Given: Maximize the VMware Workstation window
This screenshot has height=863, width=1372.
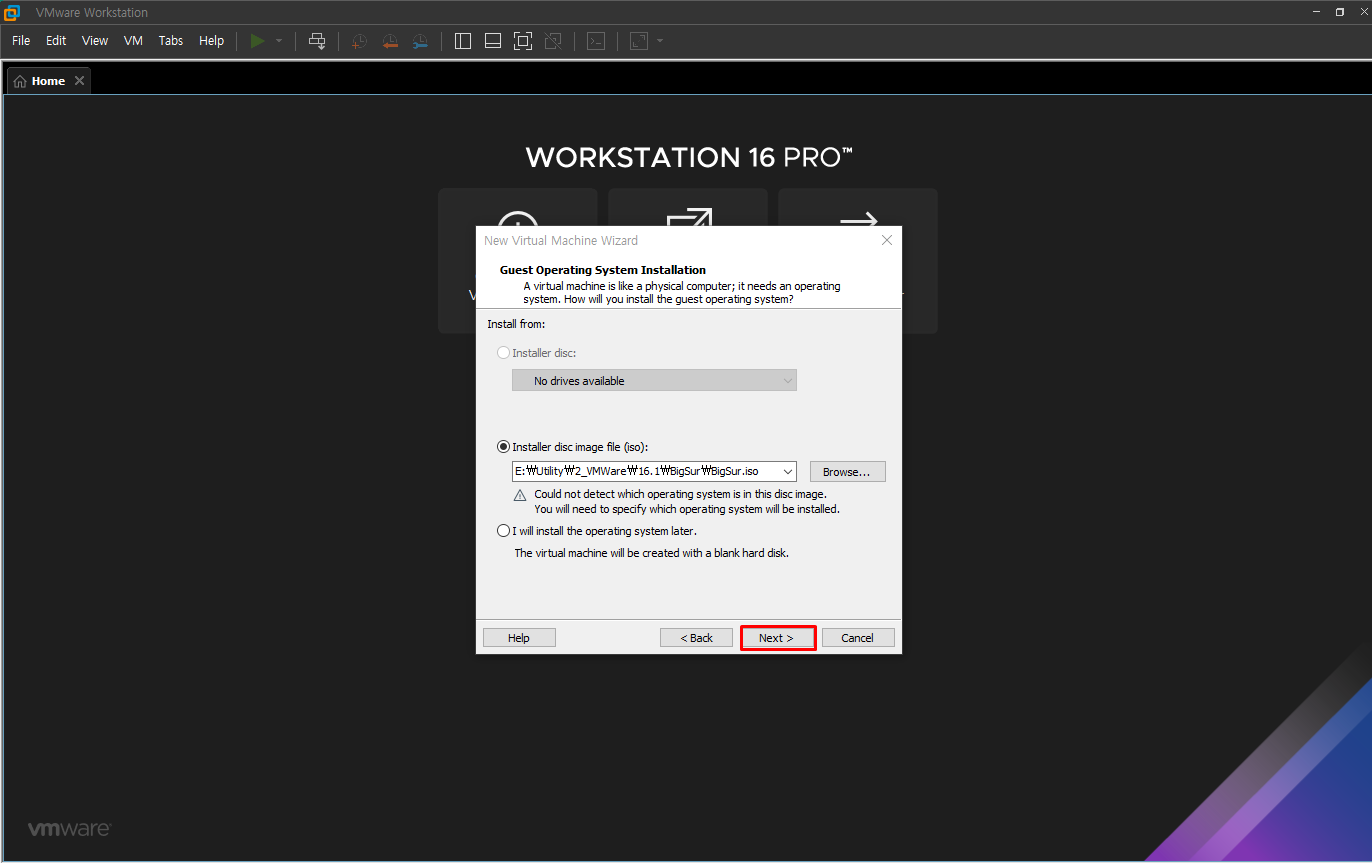Looking at the screenshot, I should [x=1340, y=12].
